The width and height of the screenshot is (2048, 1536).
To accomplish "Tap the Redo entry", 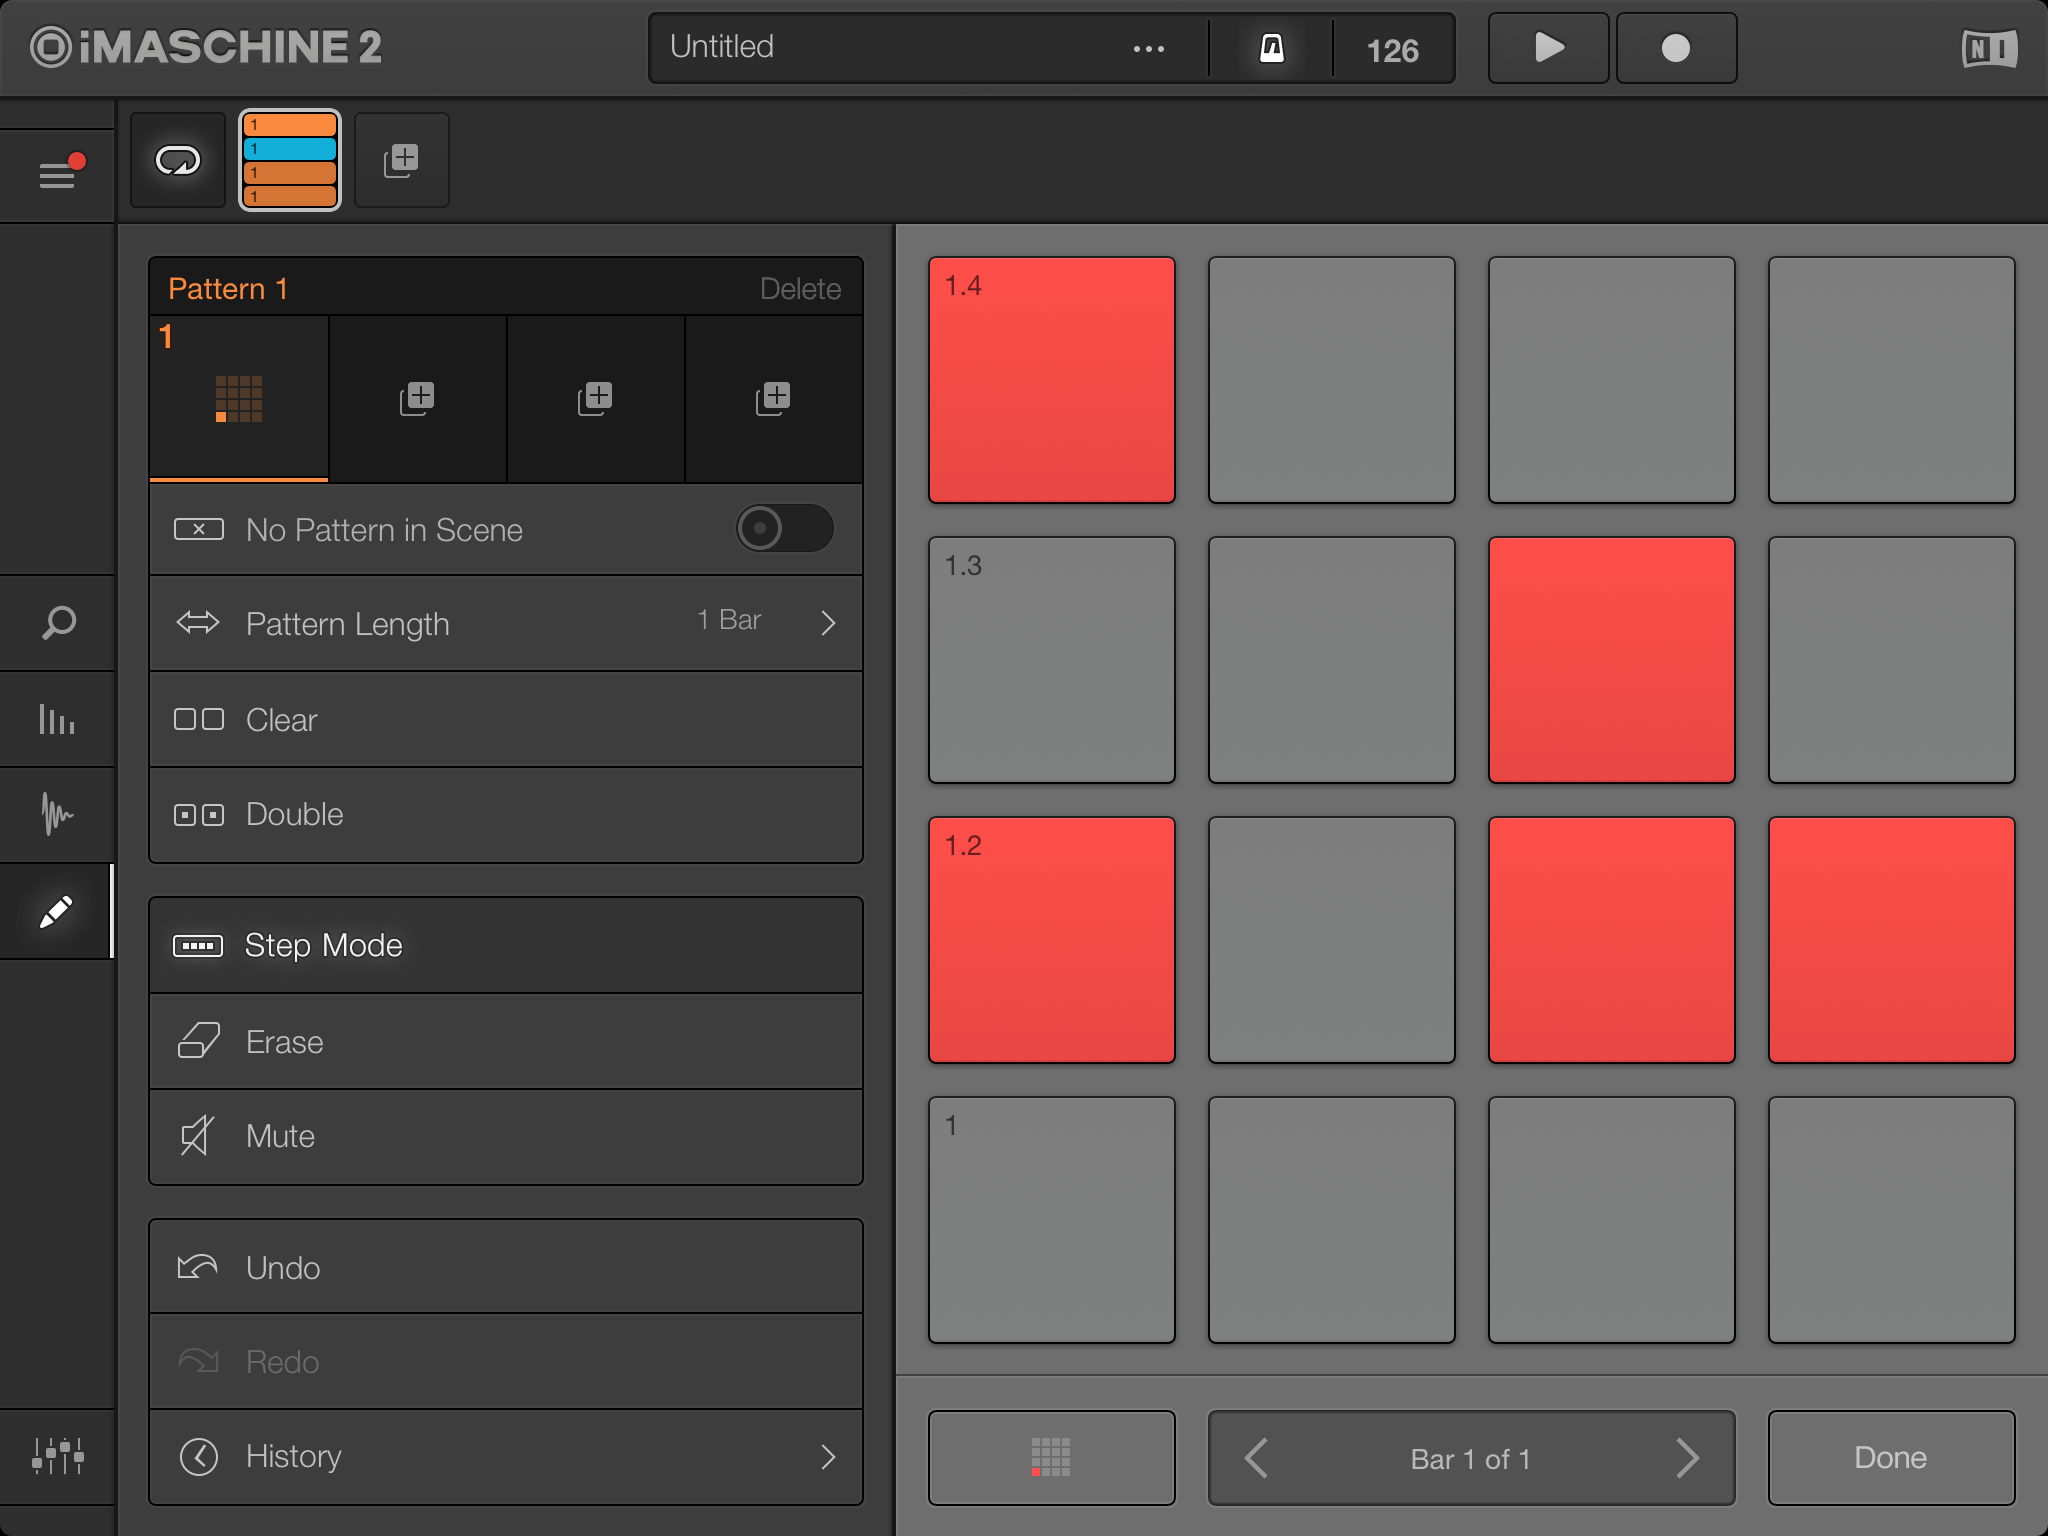I will (x=506, y=1362).
